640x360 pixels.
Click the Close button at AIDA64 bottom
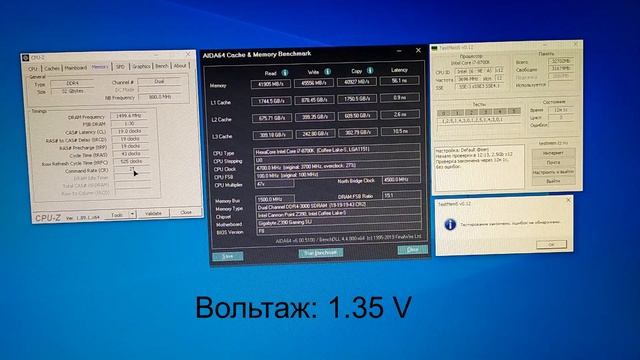413,249
